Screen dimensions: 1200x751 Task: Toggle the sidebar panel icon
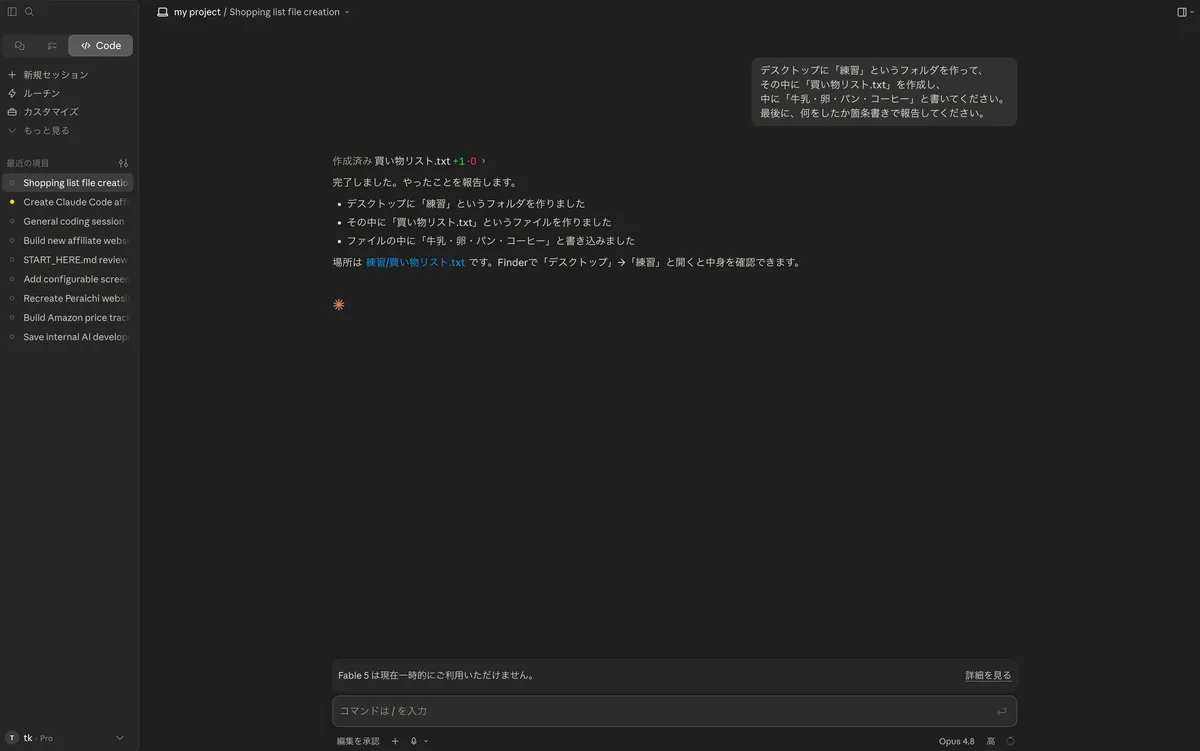click(x=12, y=12)
